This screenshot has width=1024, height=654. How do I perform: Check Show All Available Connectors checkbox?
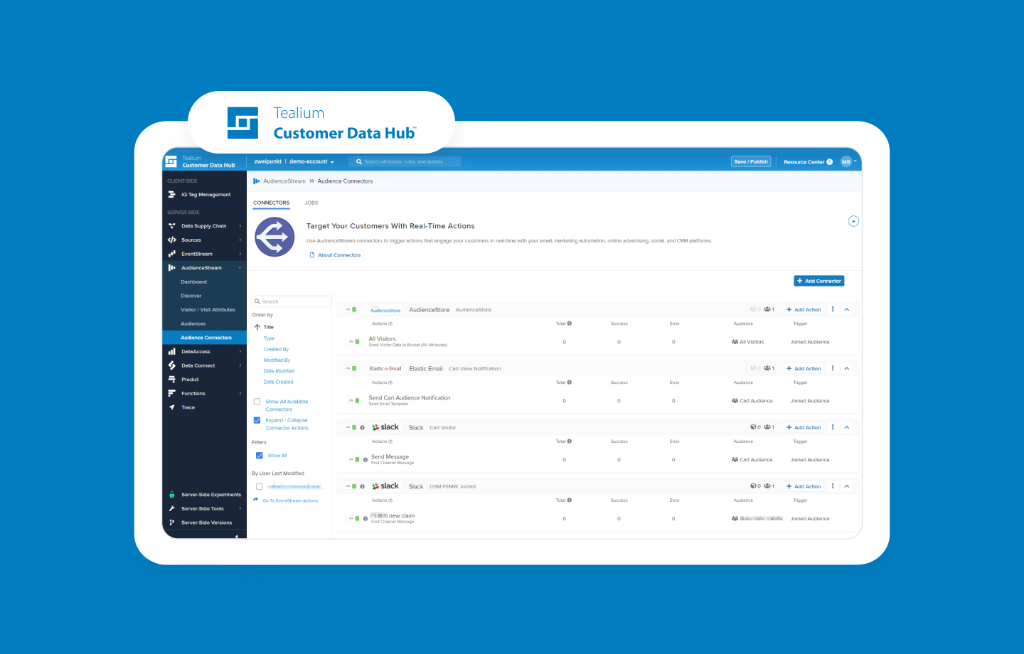click(x=257, y=402)
